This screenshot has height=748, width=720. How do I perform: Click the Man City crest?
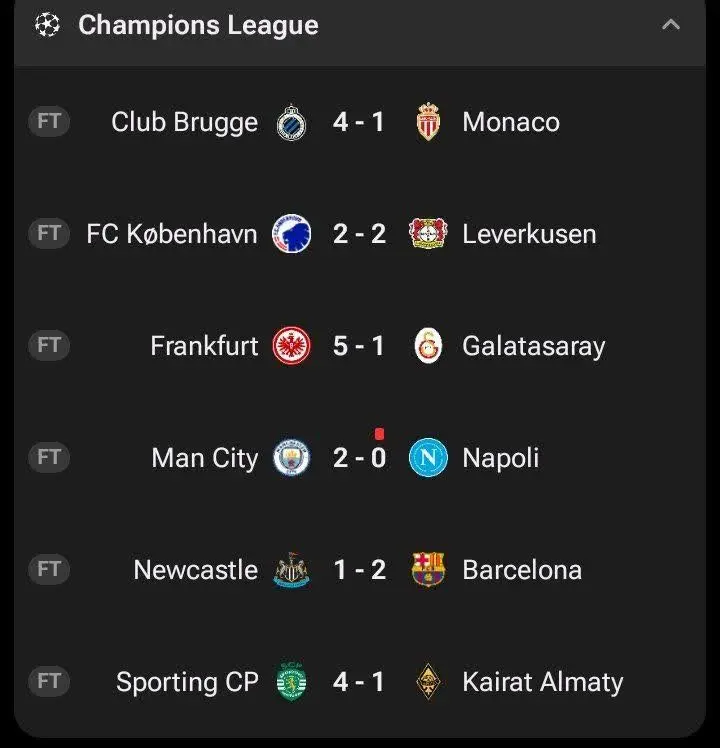tap(292, 457)
